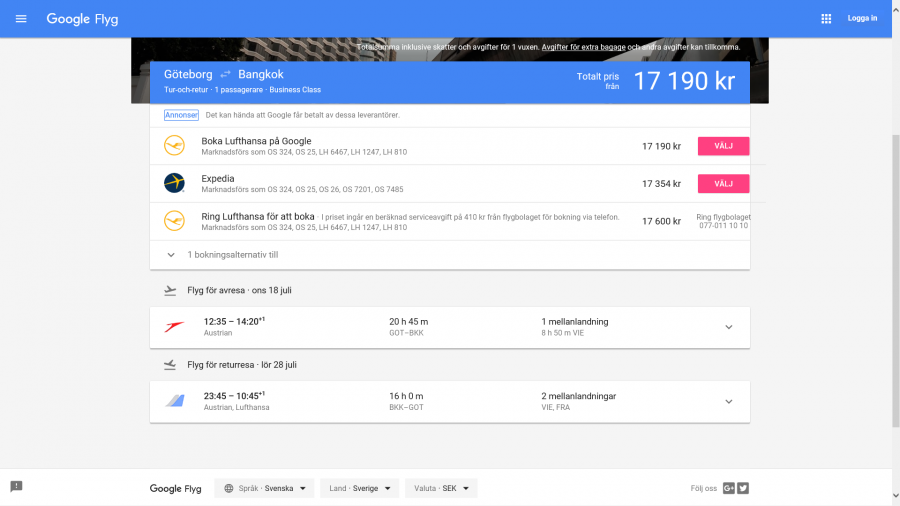Expand the 1 bokningsalternativ till row
900x506 pixels.
click(x=171, y=255)
